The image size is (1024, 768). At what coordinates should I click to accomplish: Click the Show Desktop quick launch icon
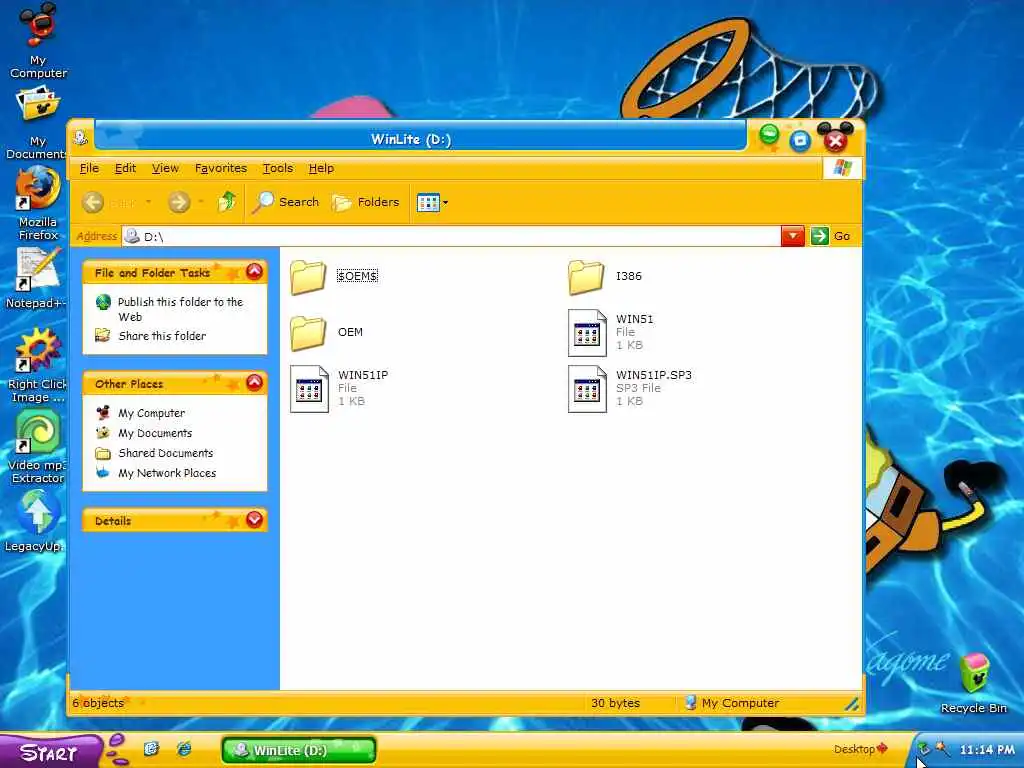152,749
